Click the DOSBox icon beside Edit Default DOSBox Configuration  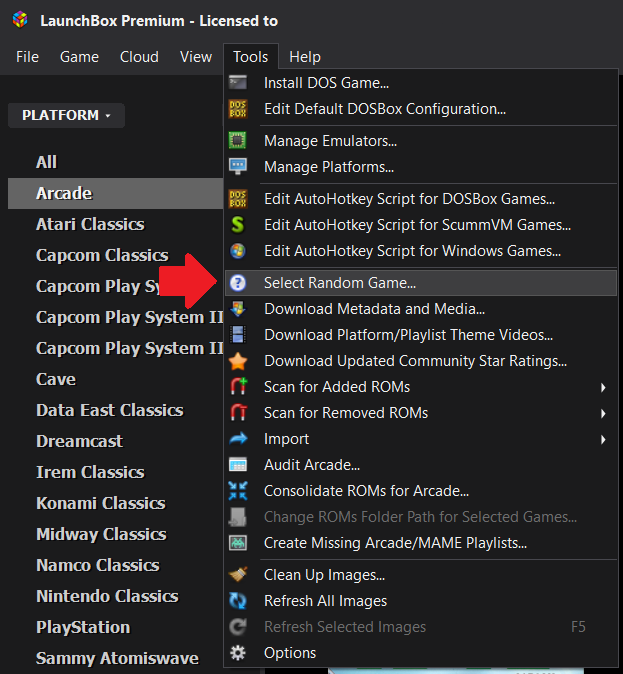tap(238, 109)
